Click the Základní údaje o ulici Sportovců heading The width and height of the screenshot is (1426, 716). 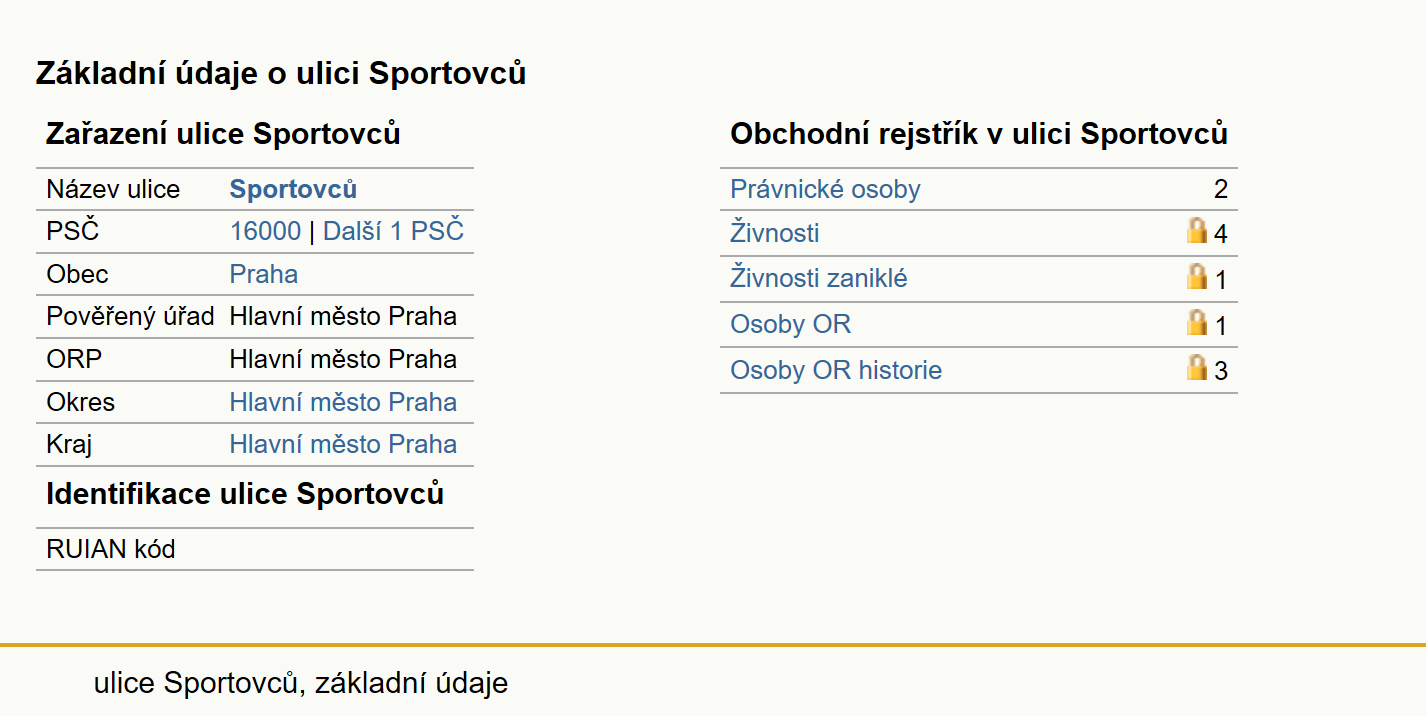[281, 73]
